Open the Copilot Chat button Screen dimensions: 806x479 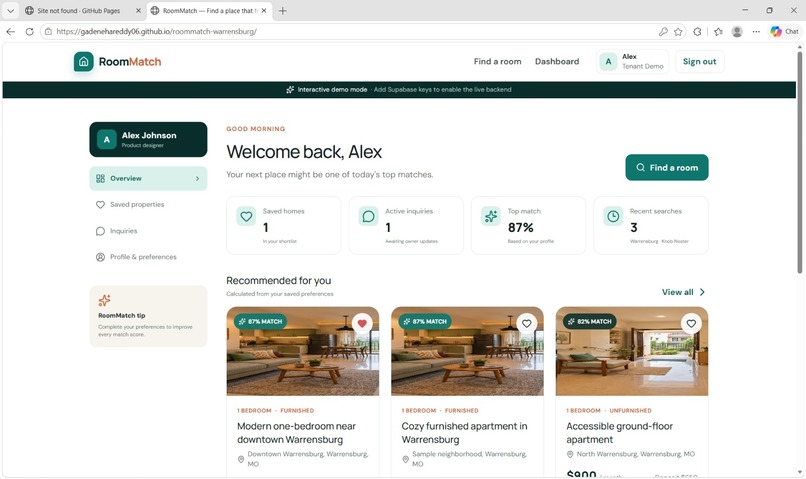(784, 32)
